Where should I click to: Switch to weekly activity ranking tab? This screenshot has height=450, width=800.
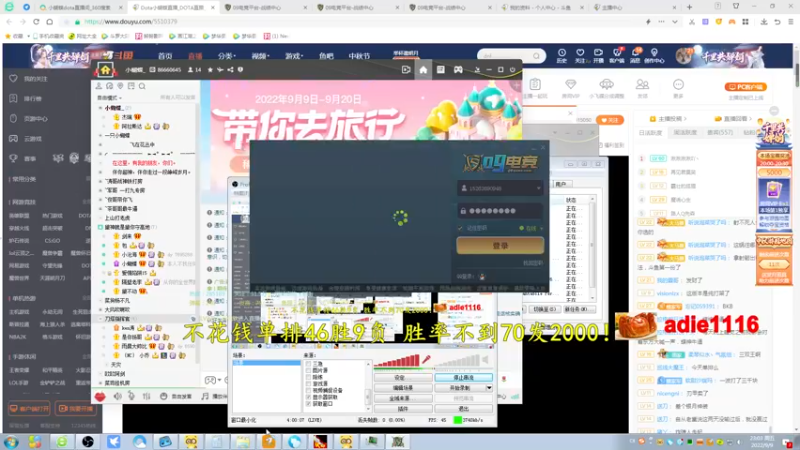pyautogui.click(x=685, y=133)
